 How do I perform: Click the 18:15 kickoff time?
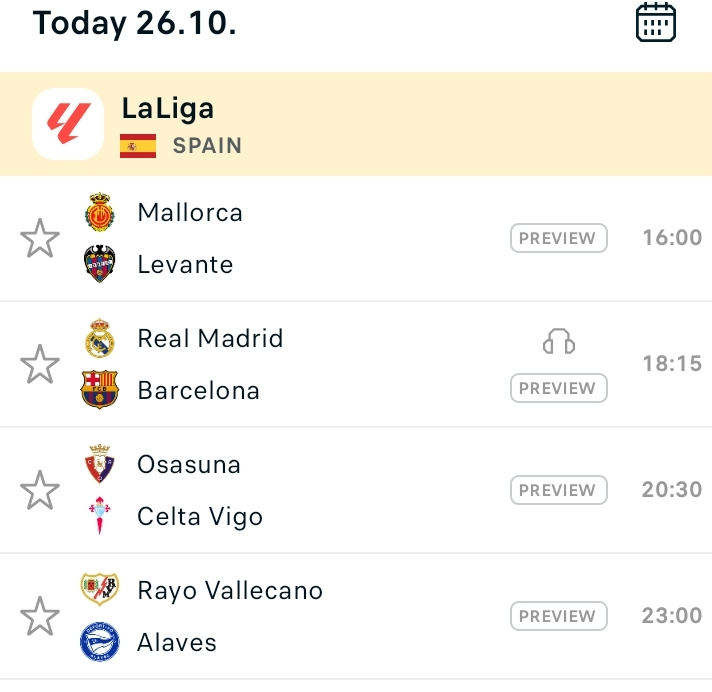pos(672,364)
